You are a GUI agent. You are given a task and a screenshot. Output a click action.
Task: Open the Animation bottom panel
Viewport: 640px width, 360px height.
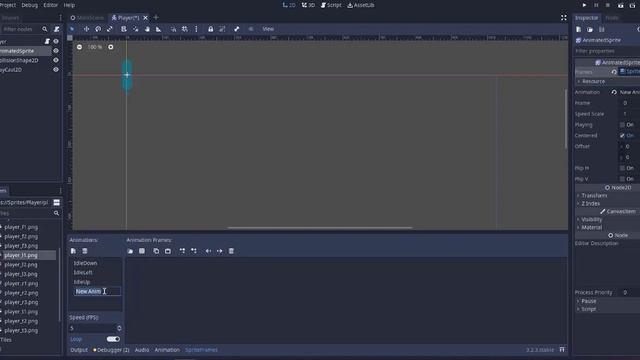click(x=167, y=350)
